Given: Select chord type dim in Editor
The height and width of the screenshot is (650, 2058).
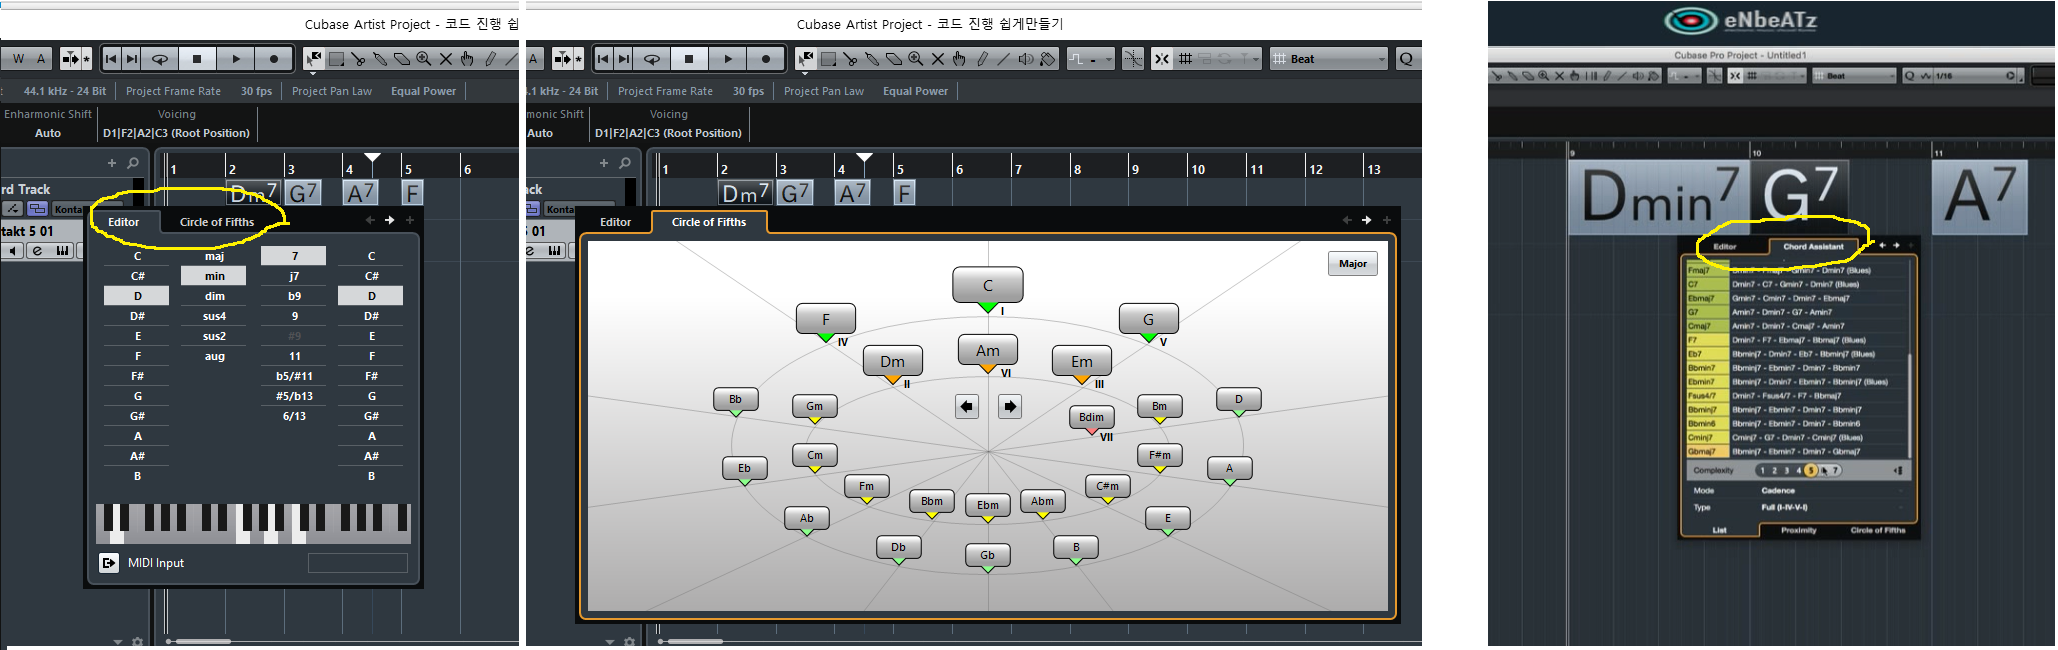Looking at the screenshot, I should 215,296.
